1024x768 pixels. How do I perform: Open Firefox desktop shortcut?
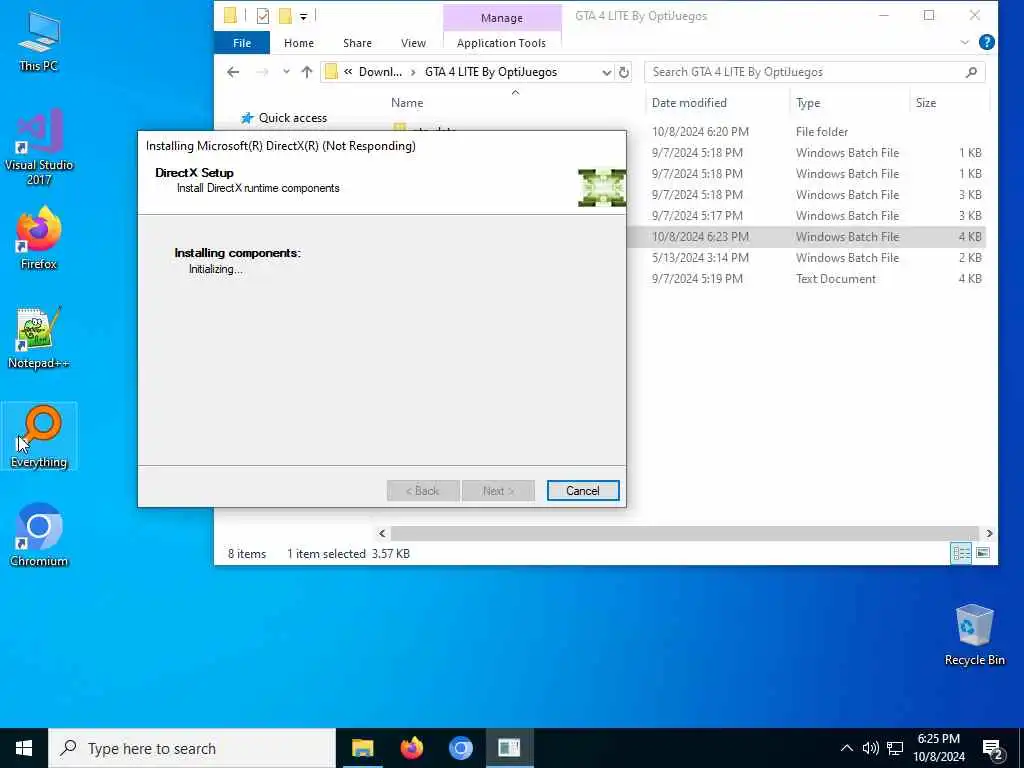(39, 238)
